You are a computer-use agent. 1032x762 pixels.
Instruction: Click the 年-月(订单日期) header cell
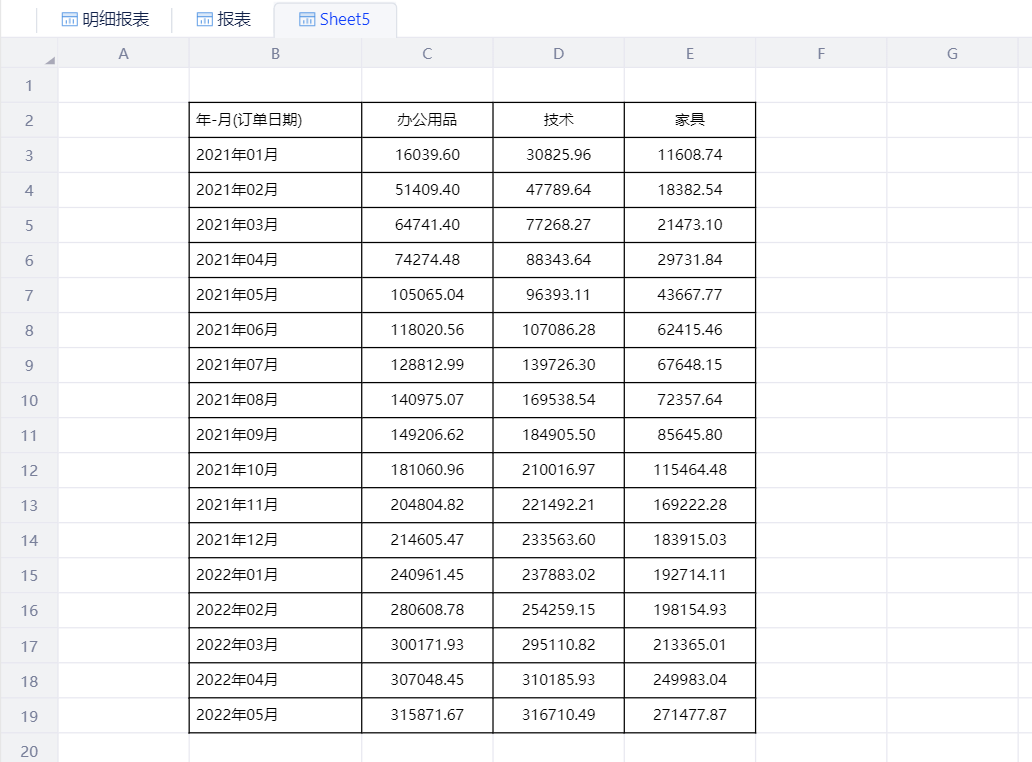click(x=275, y=120)
